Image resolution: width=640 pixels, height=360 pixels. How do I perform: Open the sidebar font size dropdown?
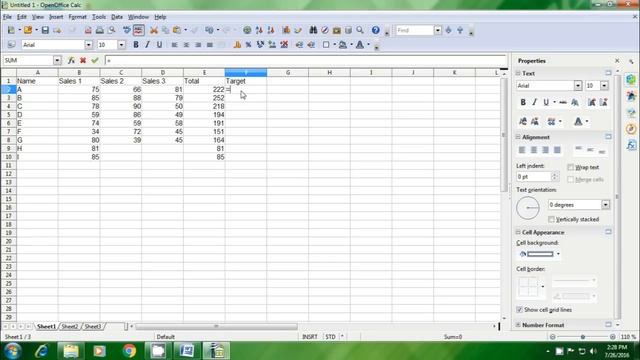604,86
